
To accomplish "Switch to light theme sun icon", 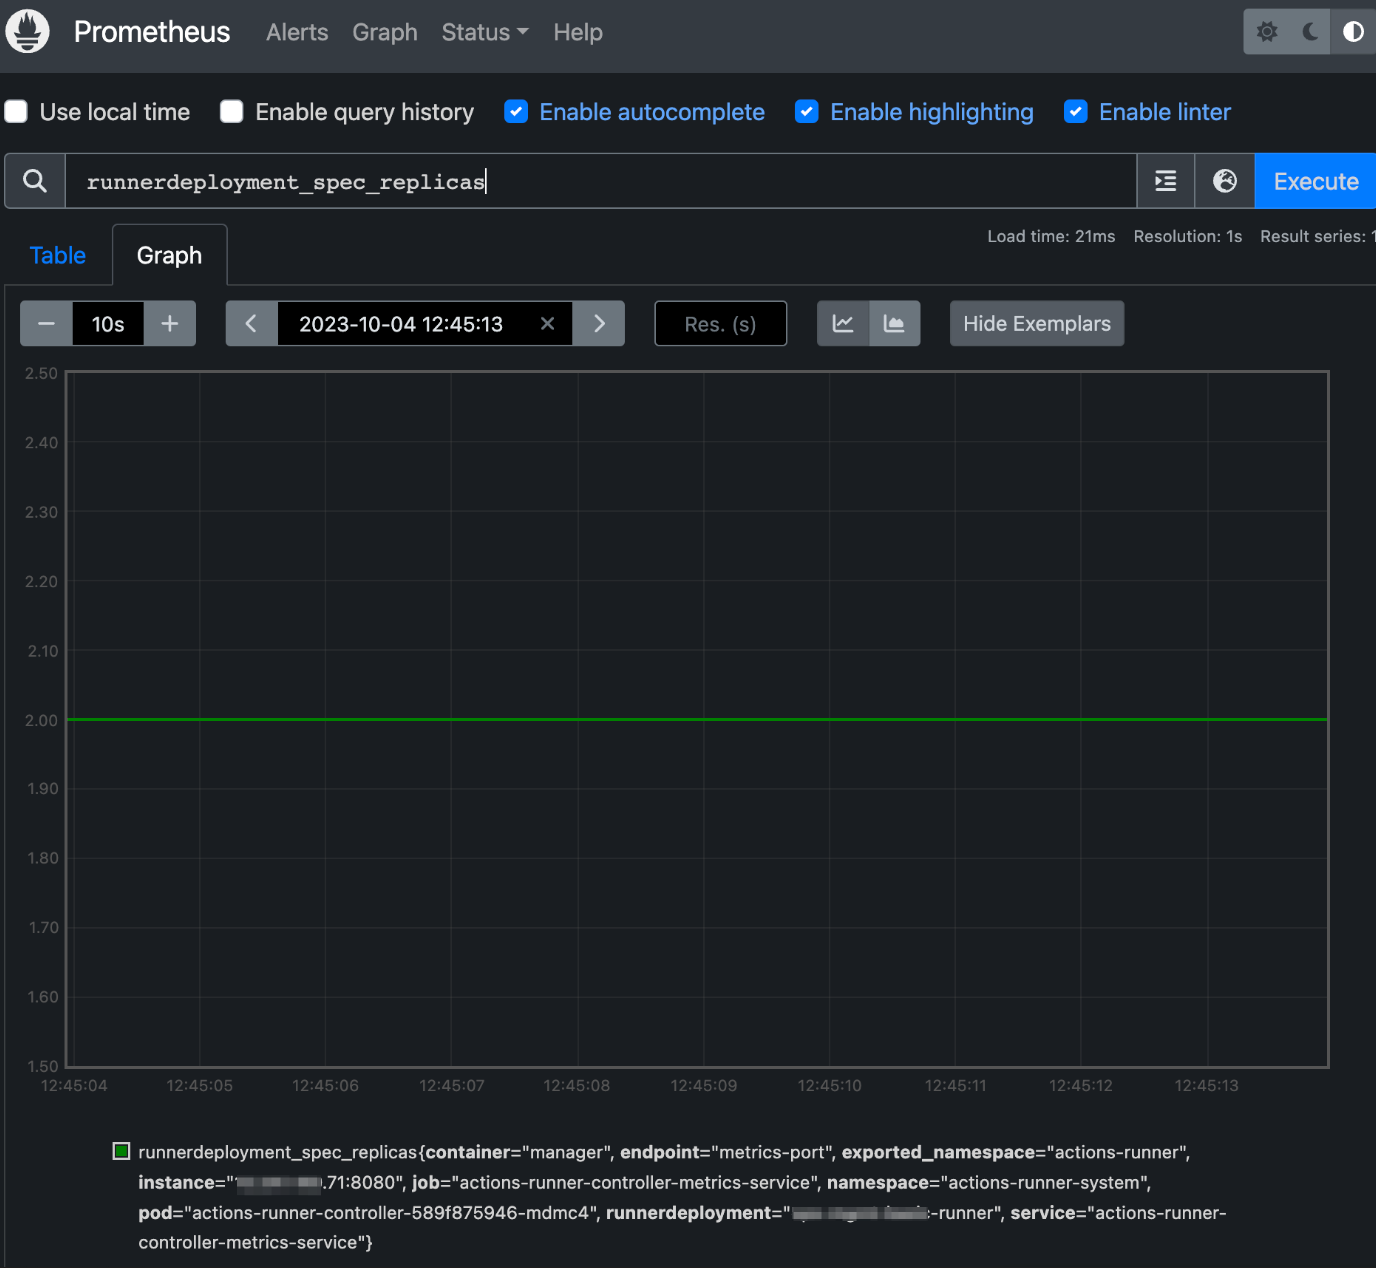I will (x=1267, y=32).
